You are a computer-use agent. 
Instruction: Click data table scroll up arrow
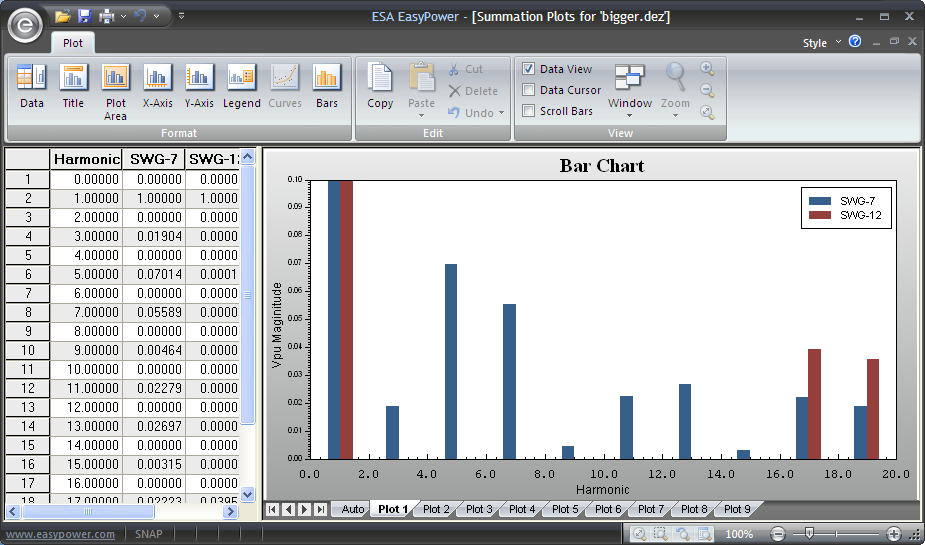(x=248, y=157)
